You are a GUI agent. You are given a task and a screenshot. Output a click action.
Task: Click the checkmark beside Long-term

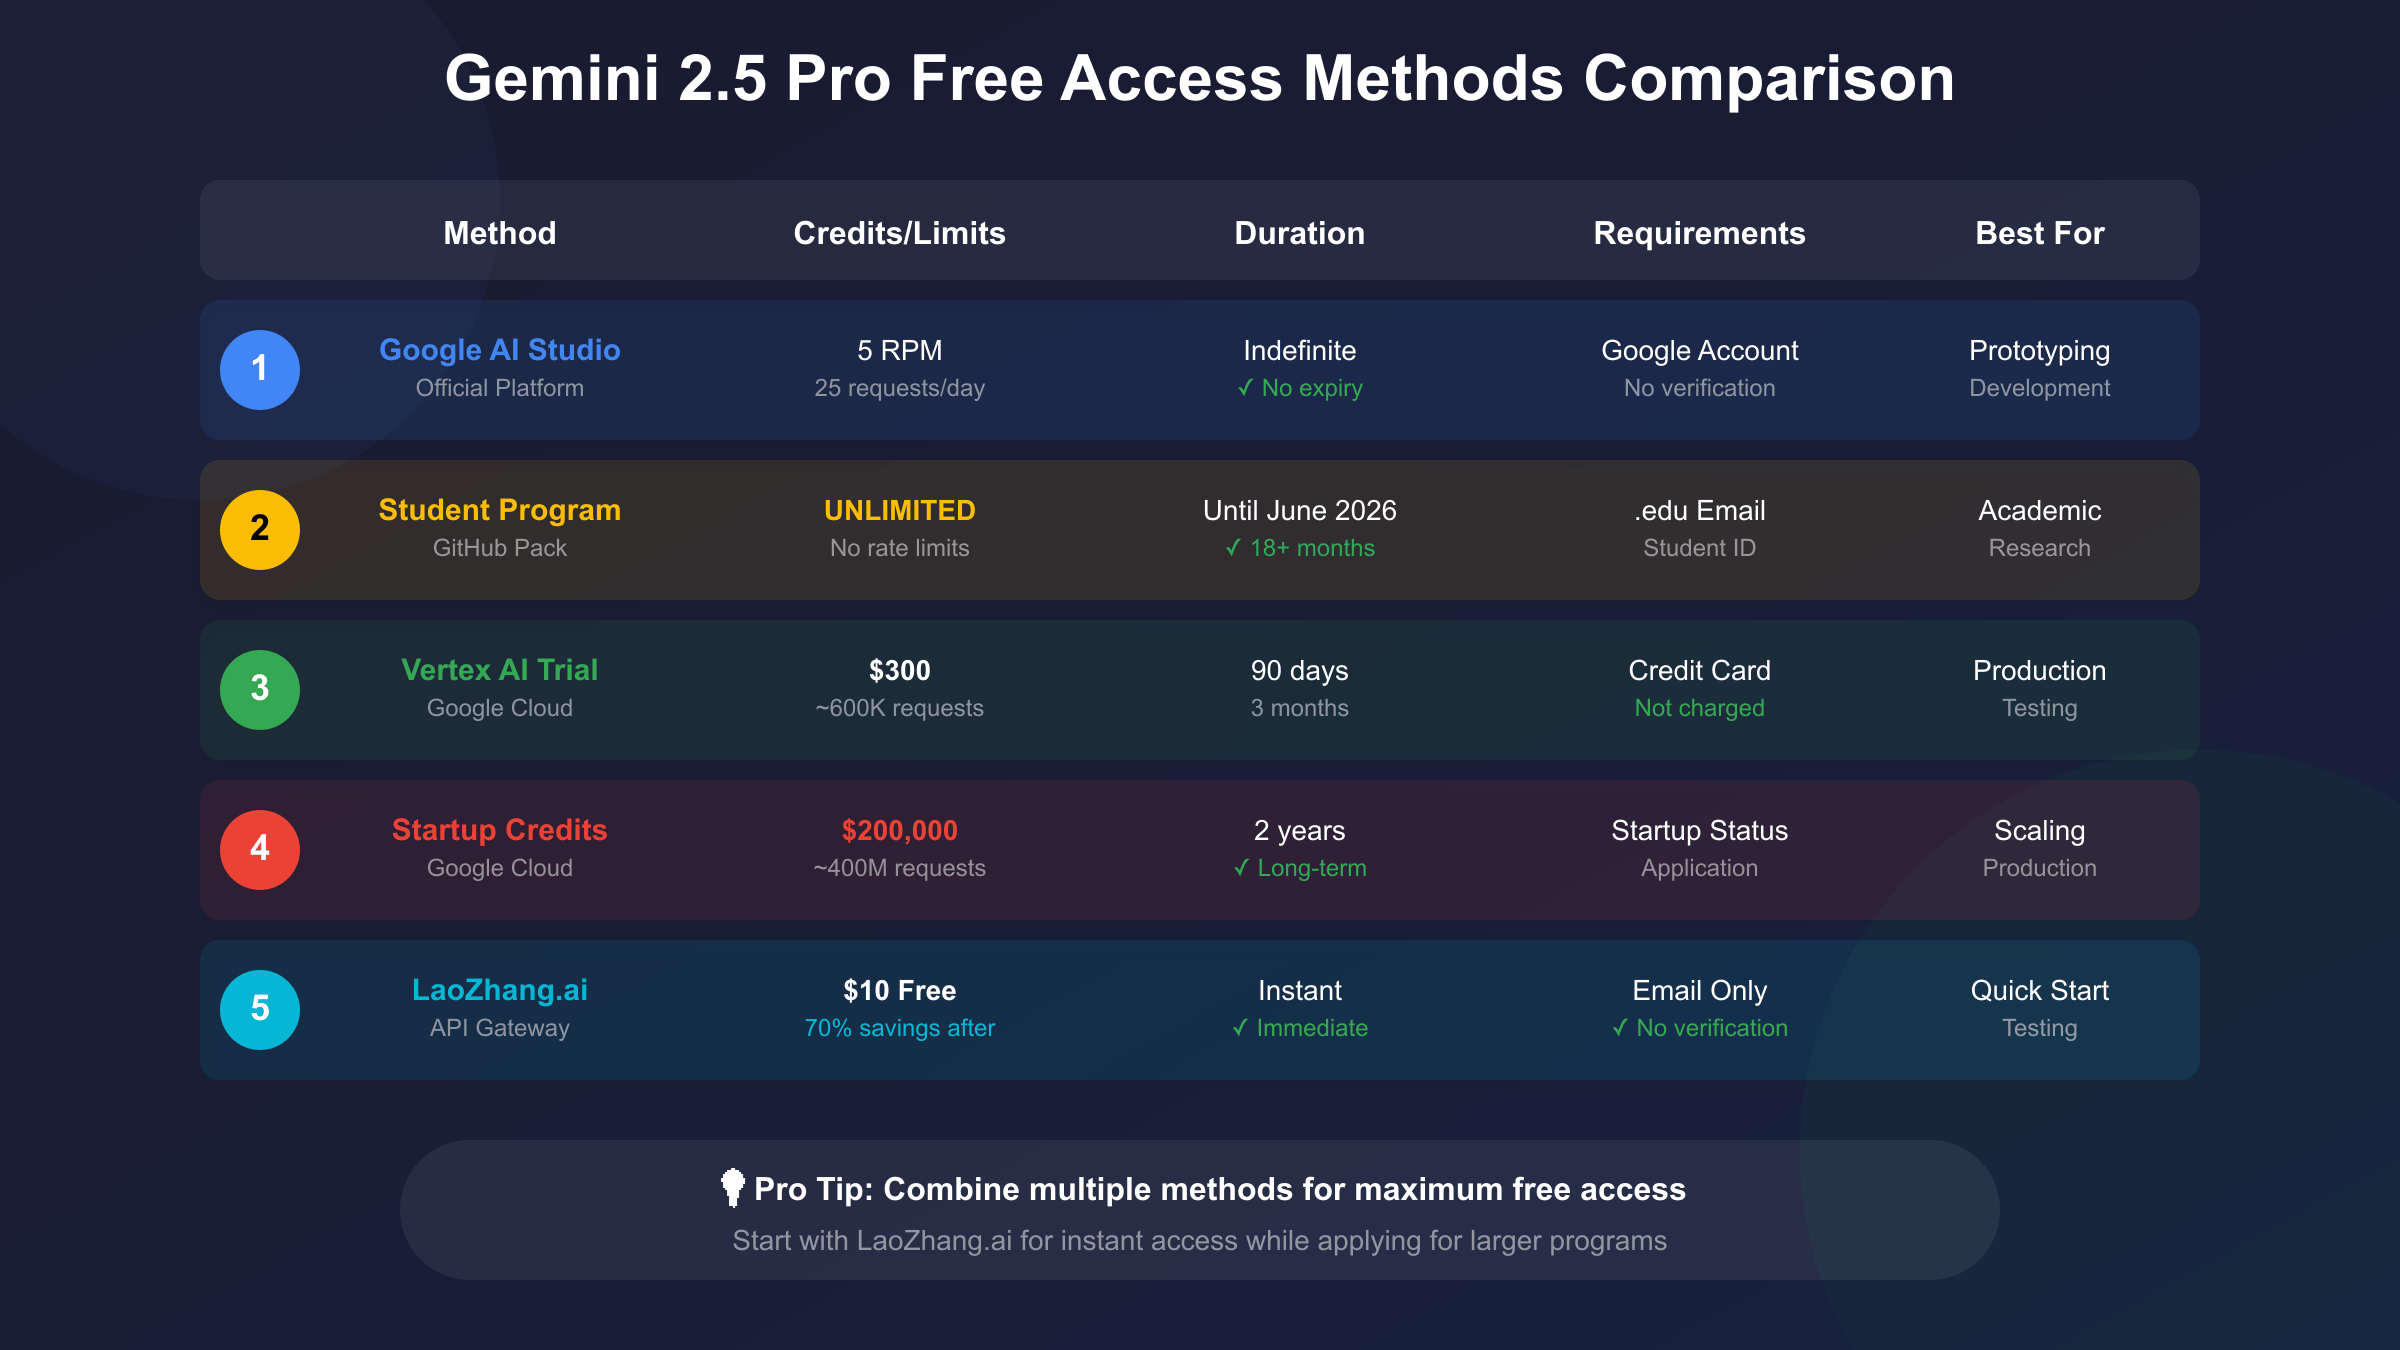(1241, 868)
